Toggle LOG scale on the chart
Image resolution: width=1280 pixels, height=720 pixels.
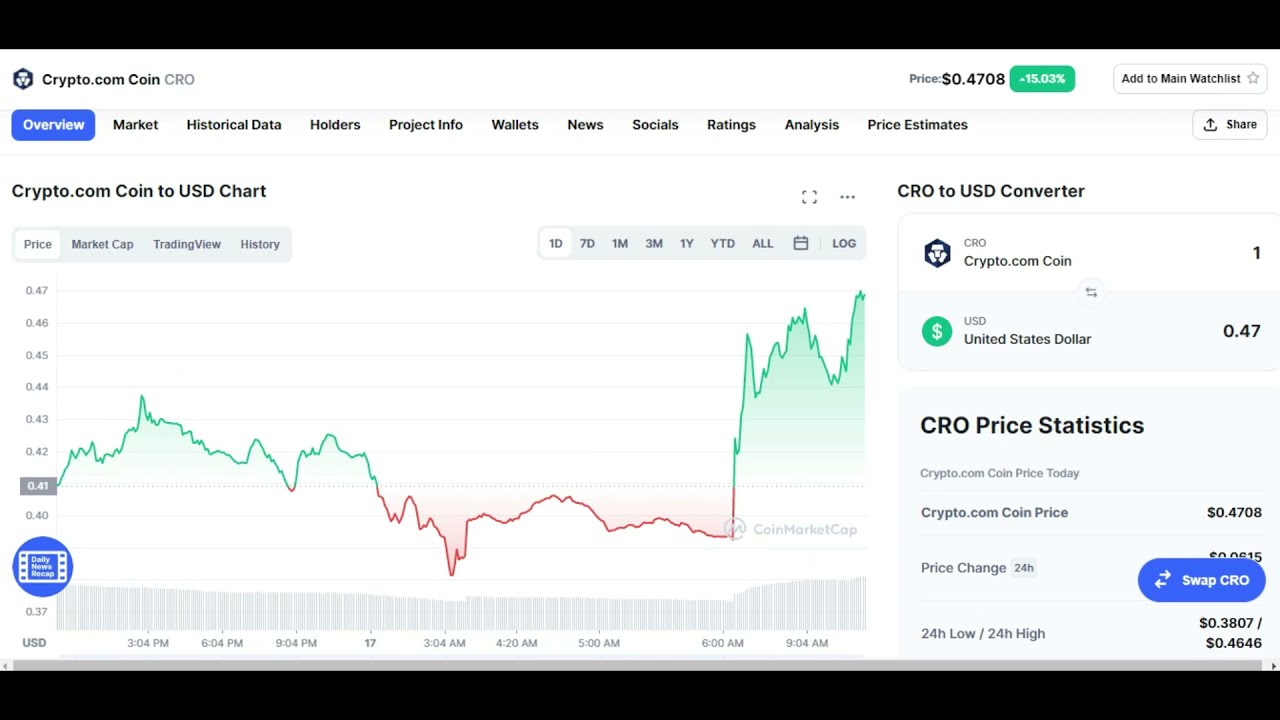[844, 243]
